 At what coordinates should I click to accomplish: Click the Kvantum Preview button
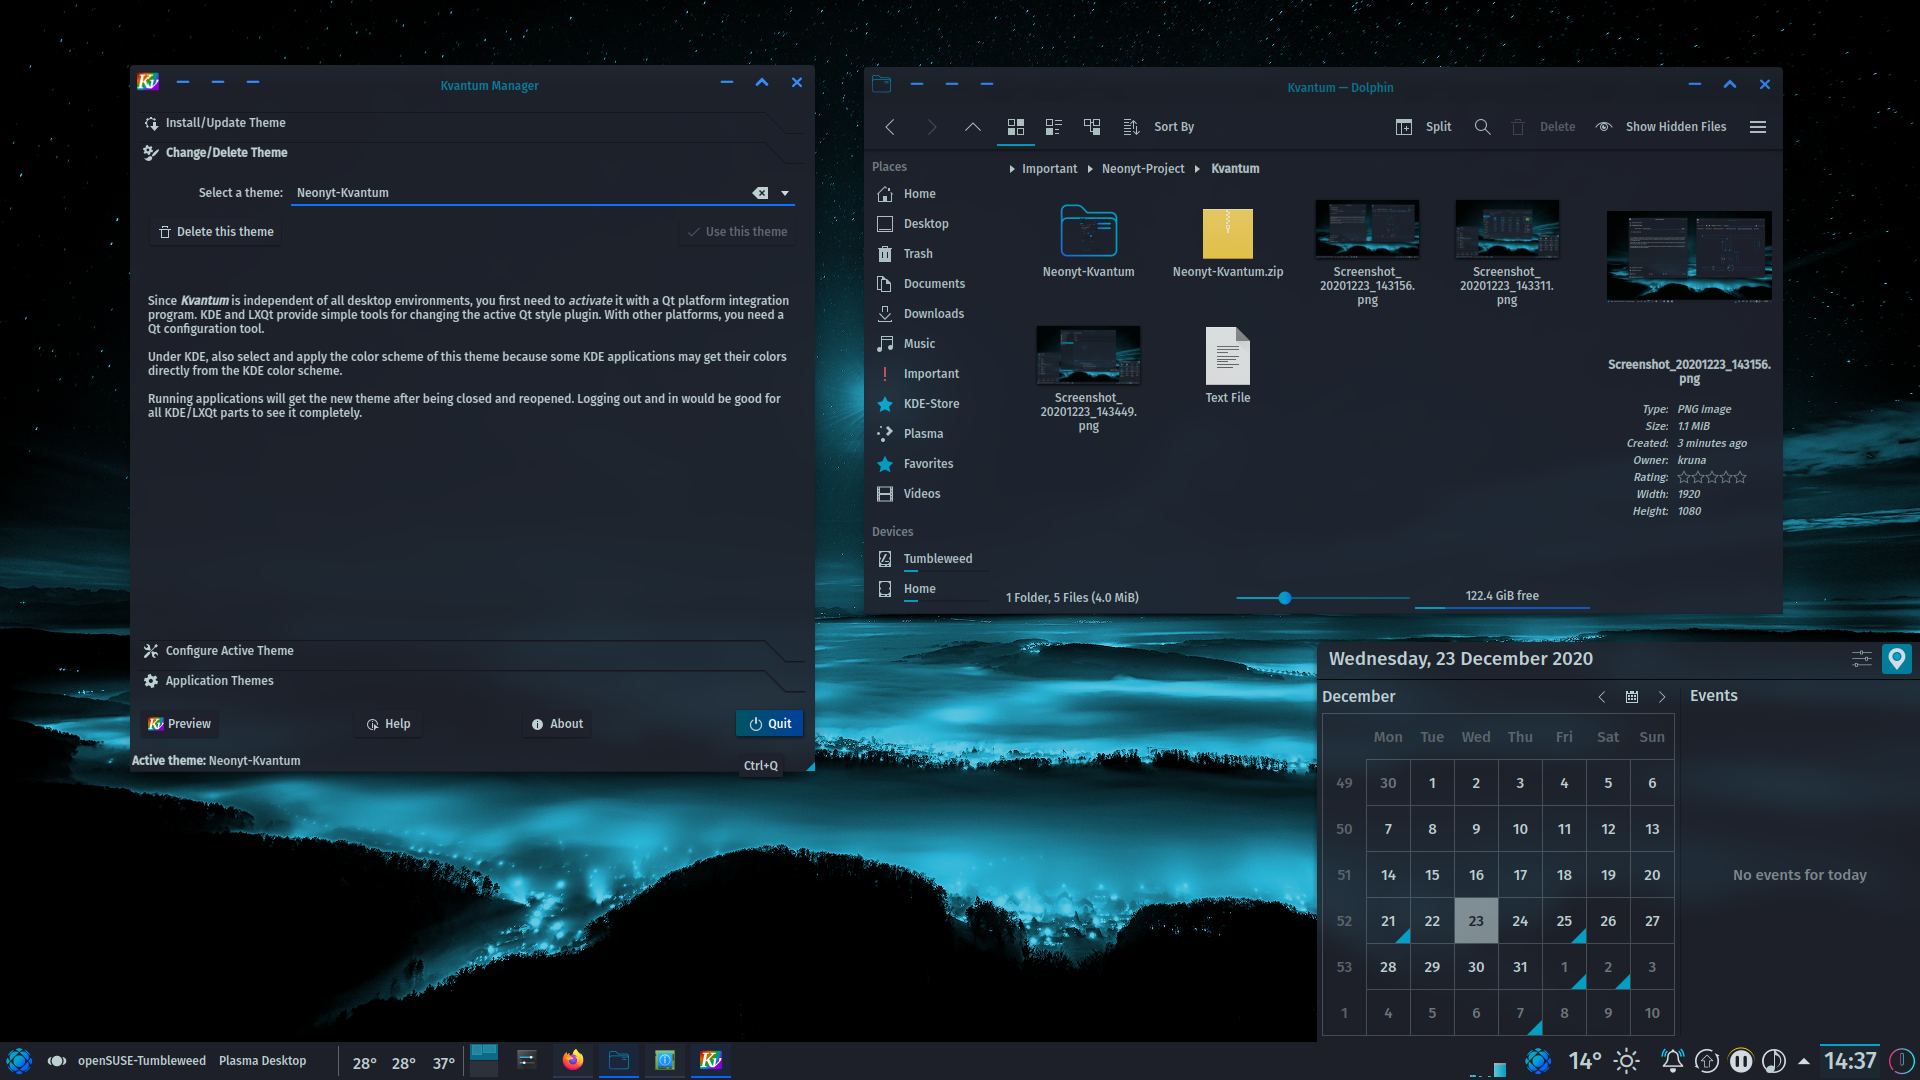tap(180, 724)
